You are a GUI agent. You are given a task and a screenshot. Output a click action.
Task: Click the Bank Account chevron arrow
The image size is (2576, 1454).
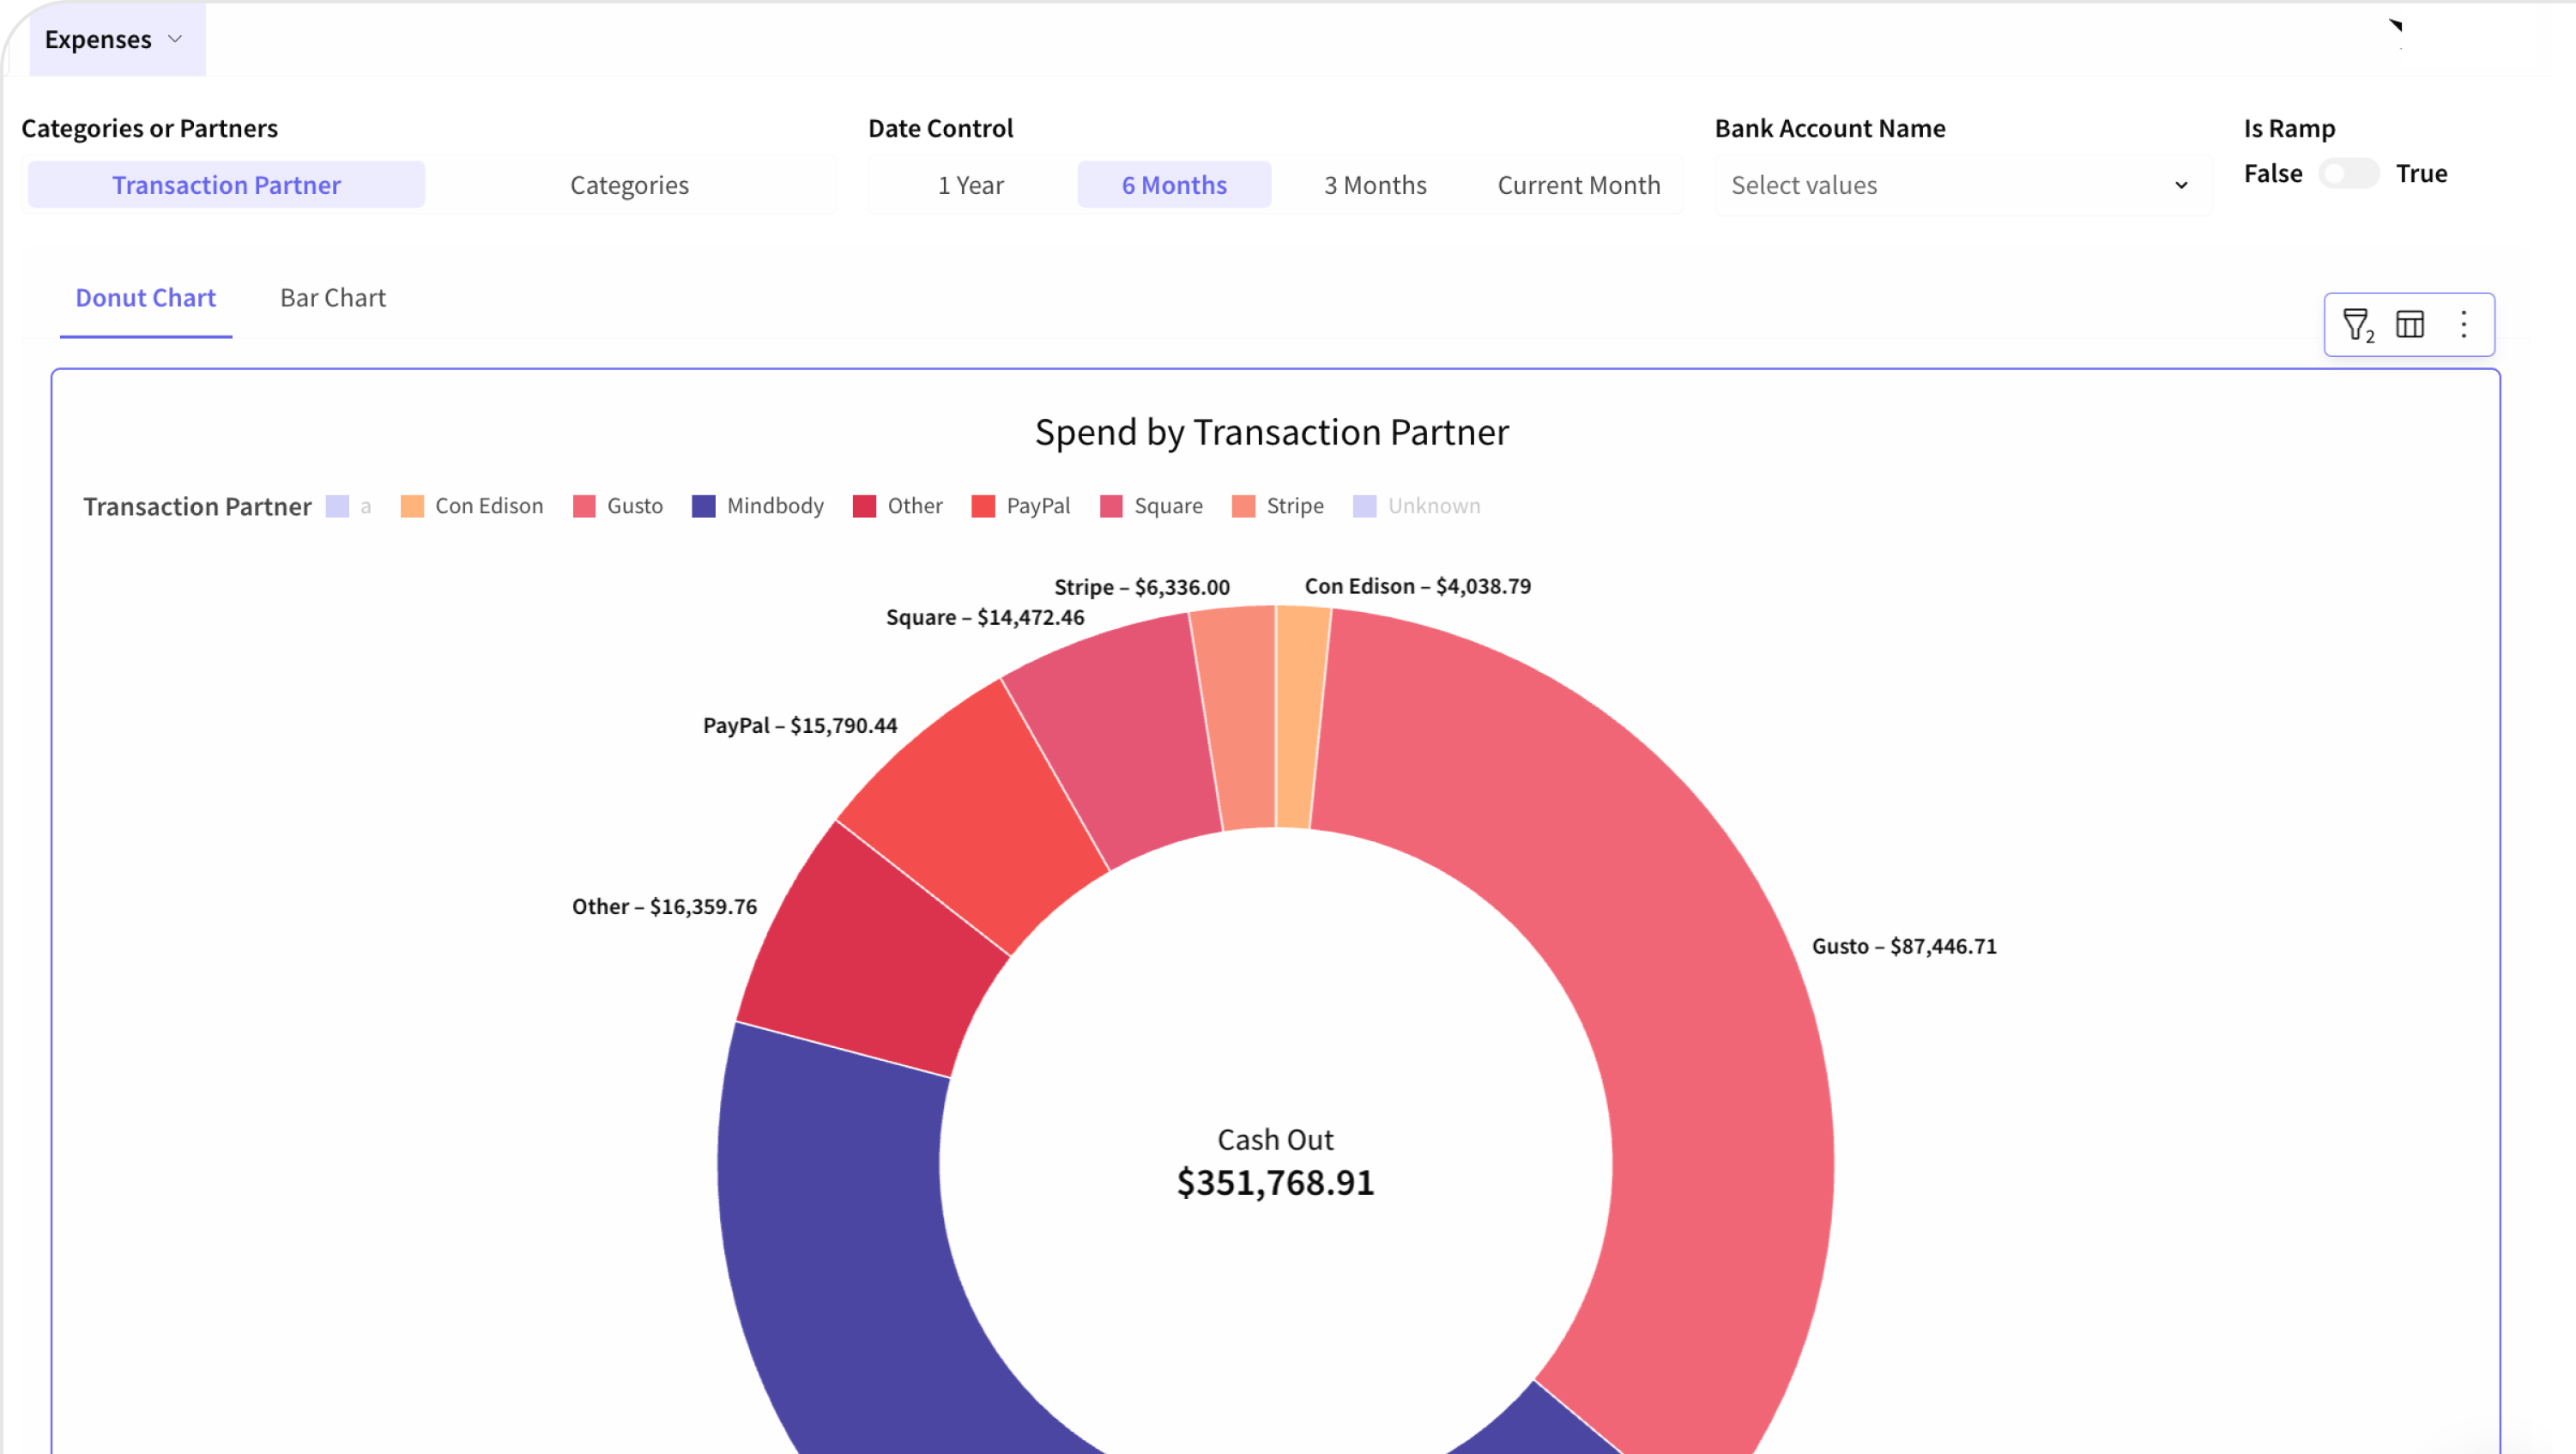(x=2181, y=185)
